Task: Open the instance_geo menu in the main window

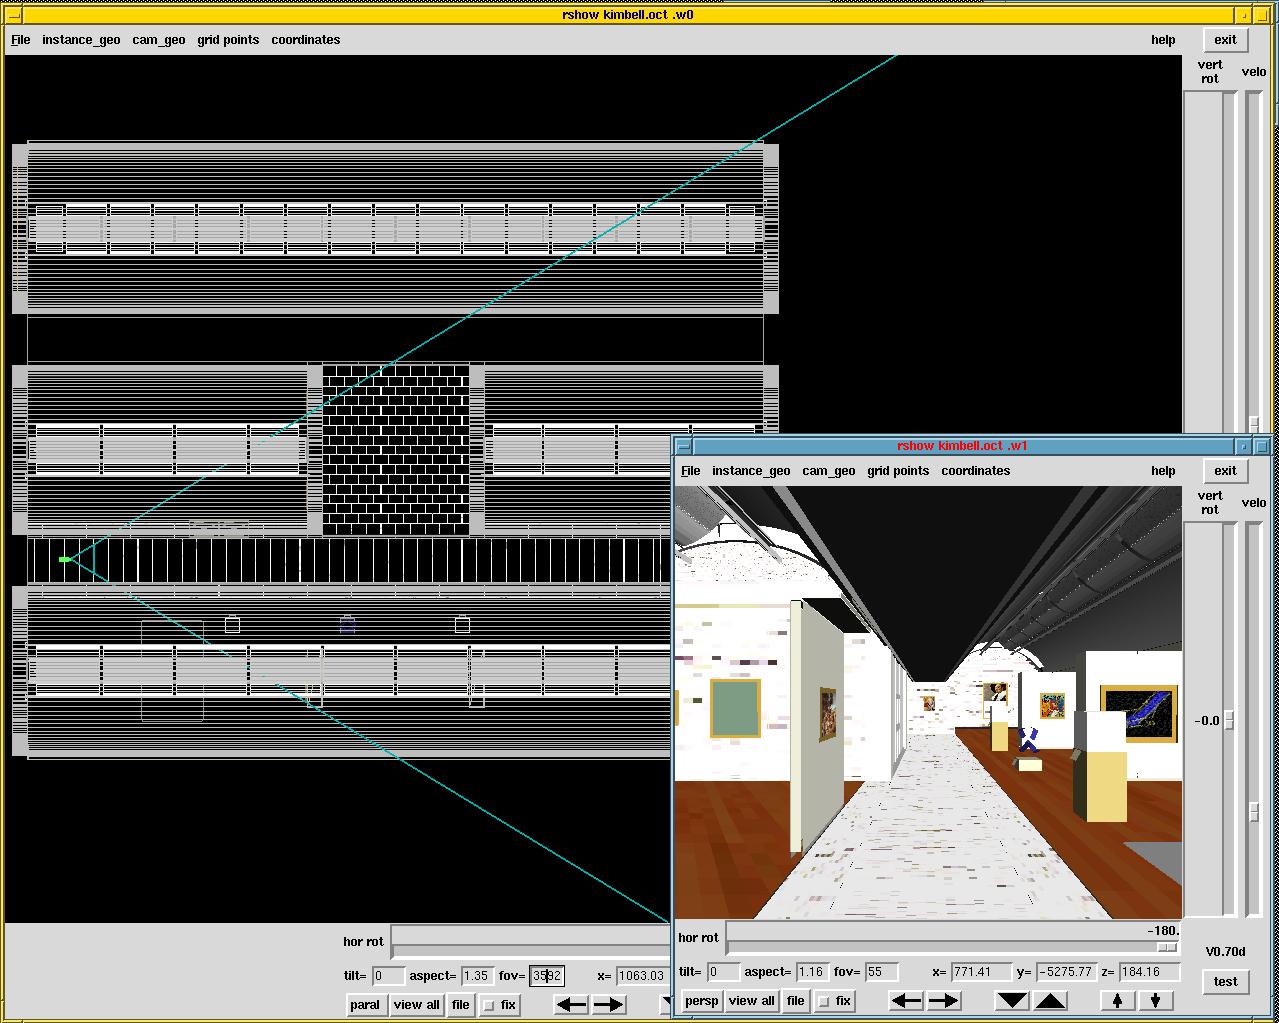Action: click(x=81, y=40)
